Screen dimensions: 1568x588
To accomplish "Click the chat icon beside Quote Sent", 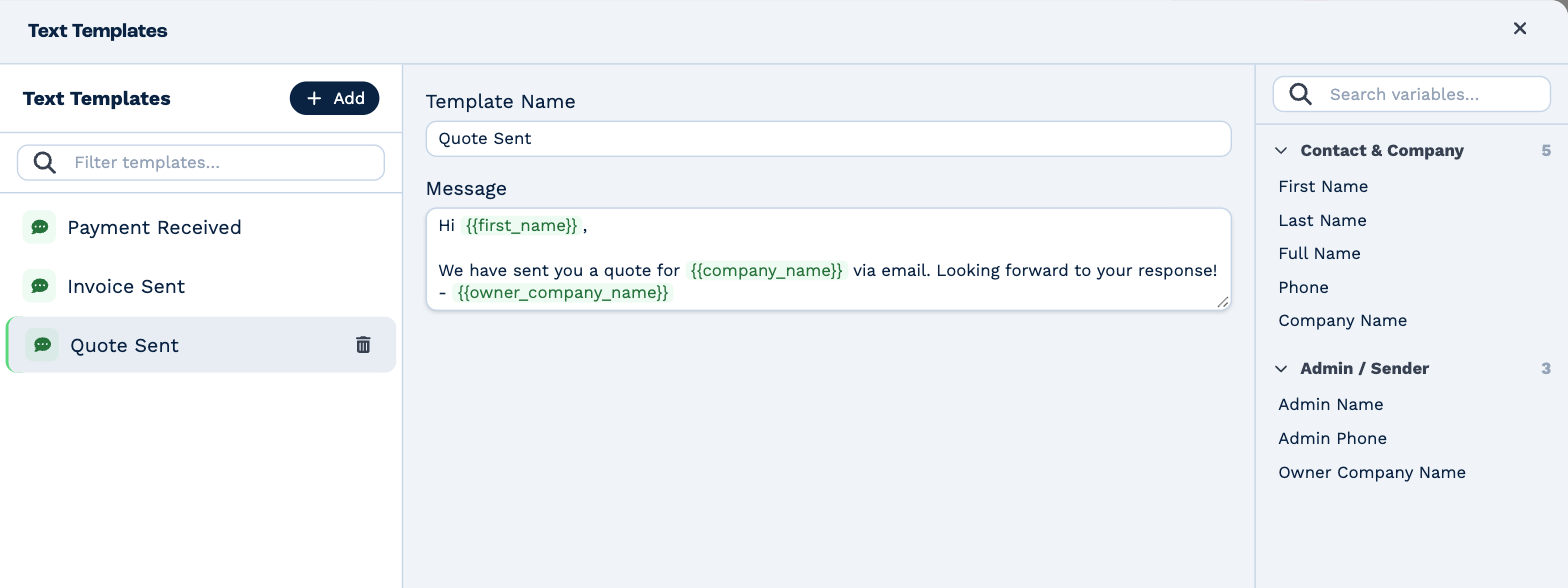I will coord(42,345).
